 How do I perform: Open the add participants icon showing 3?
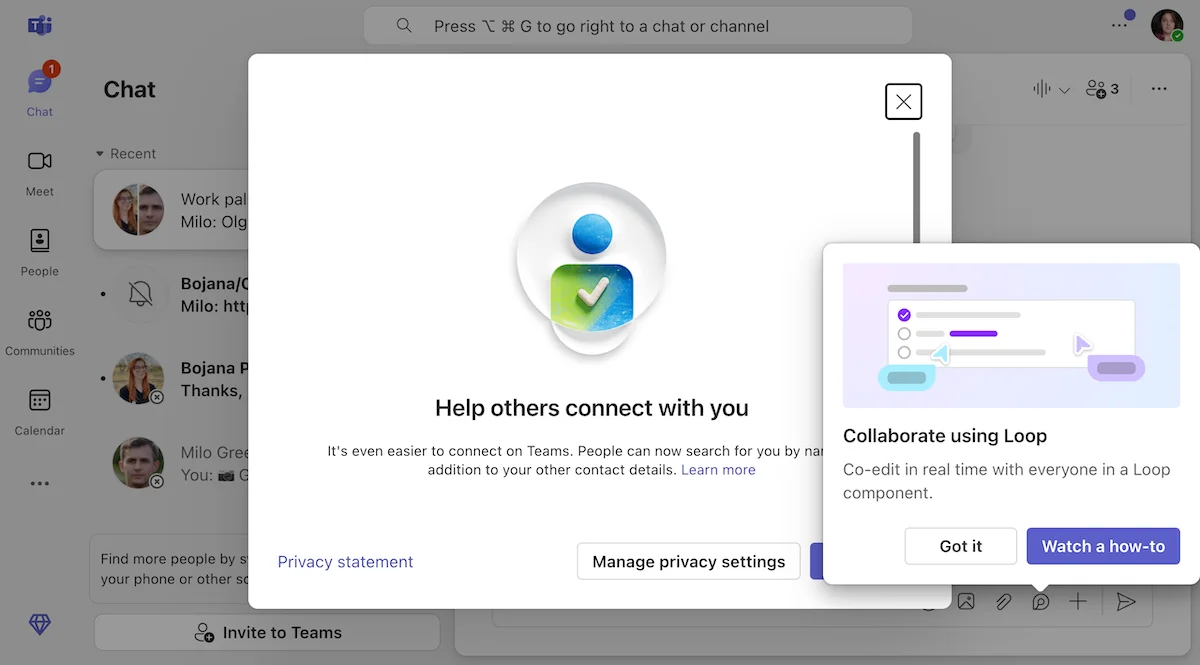[x=1102, y=89]
